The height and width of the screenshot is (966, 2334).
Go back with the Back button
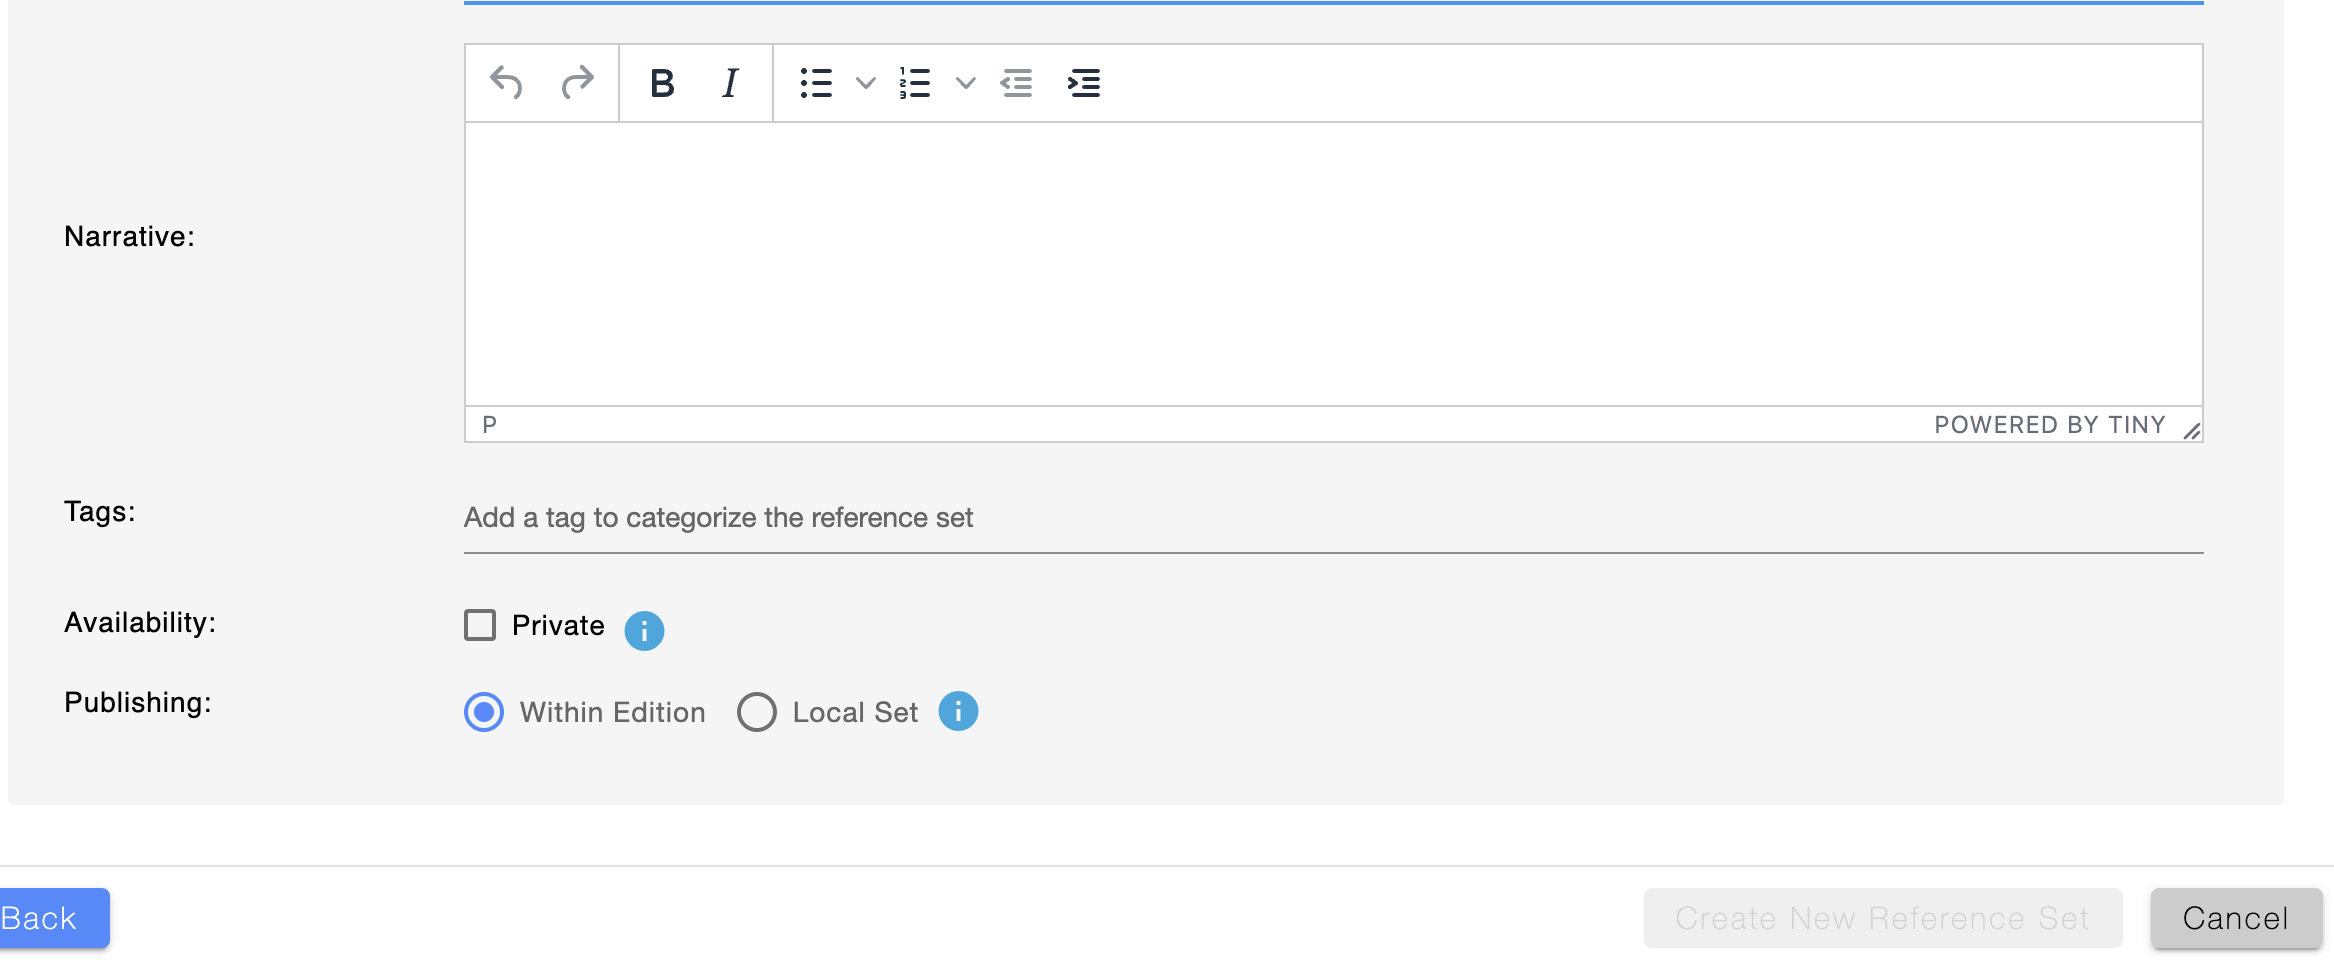click(54, 918)
